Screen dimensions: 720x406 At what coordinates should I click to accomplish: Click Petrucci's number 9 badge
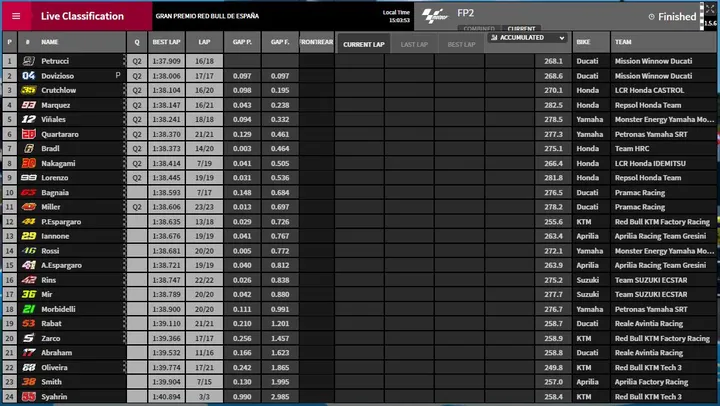coord(28,61)
